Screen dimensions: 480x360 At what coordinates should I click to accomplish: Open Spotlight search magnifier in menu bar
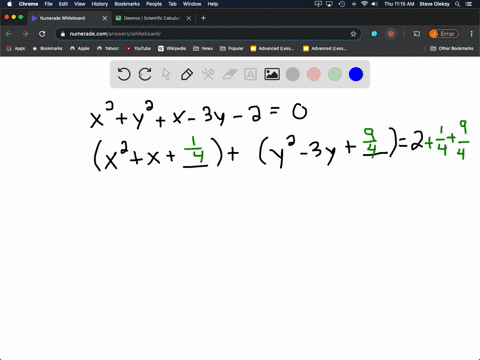(458, 4)
